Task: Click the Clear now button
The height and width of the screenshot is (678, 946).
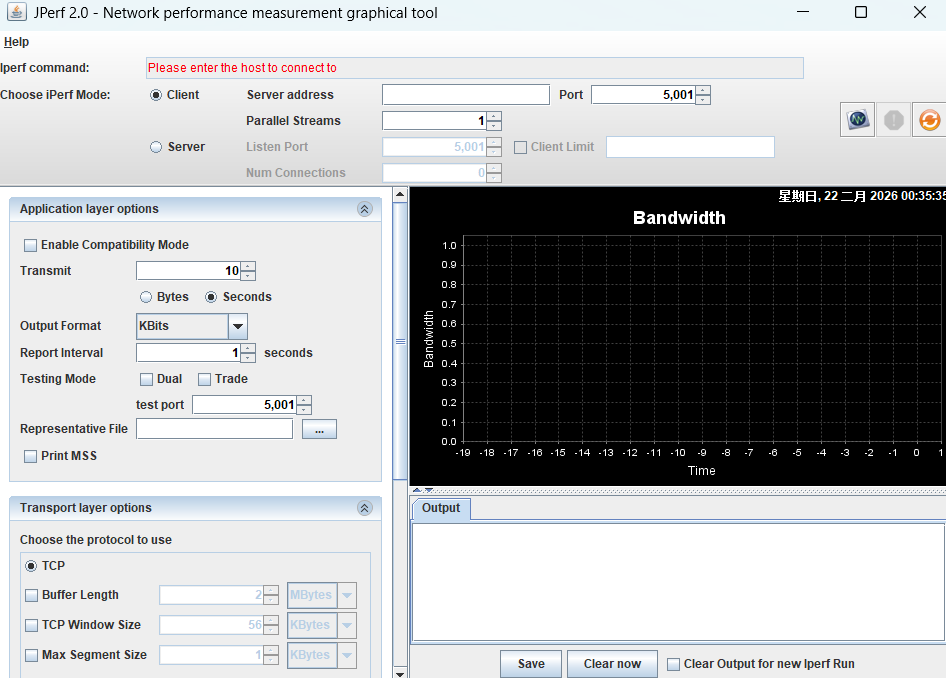Action: [x=612, y=664]
